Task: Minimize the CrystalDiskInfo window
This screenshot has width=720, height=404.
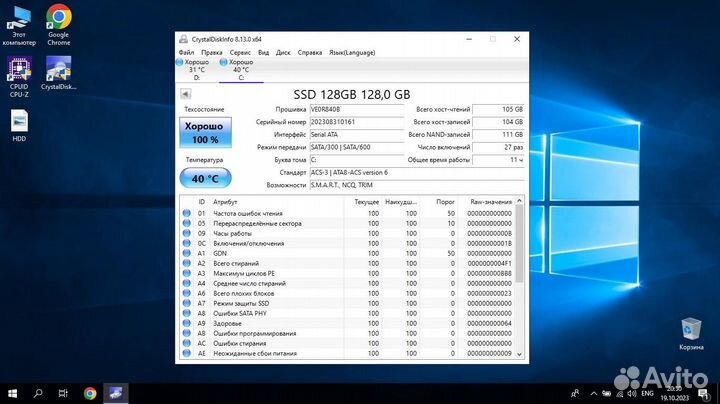Action: [x=469, y=39]
